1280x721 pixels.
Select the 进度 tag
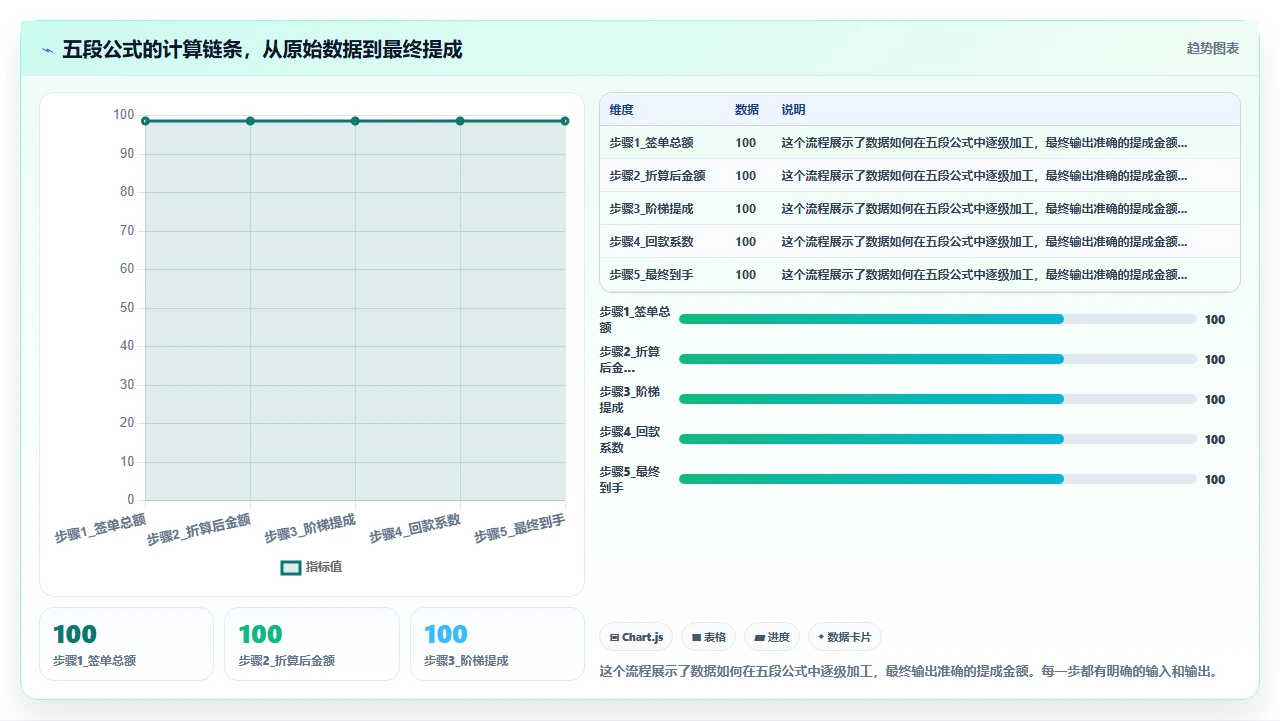pyautogui.click(x=772, y=637)
